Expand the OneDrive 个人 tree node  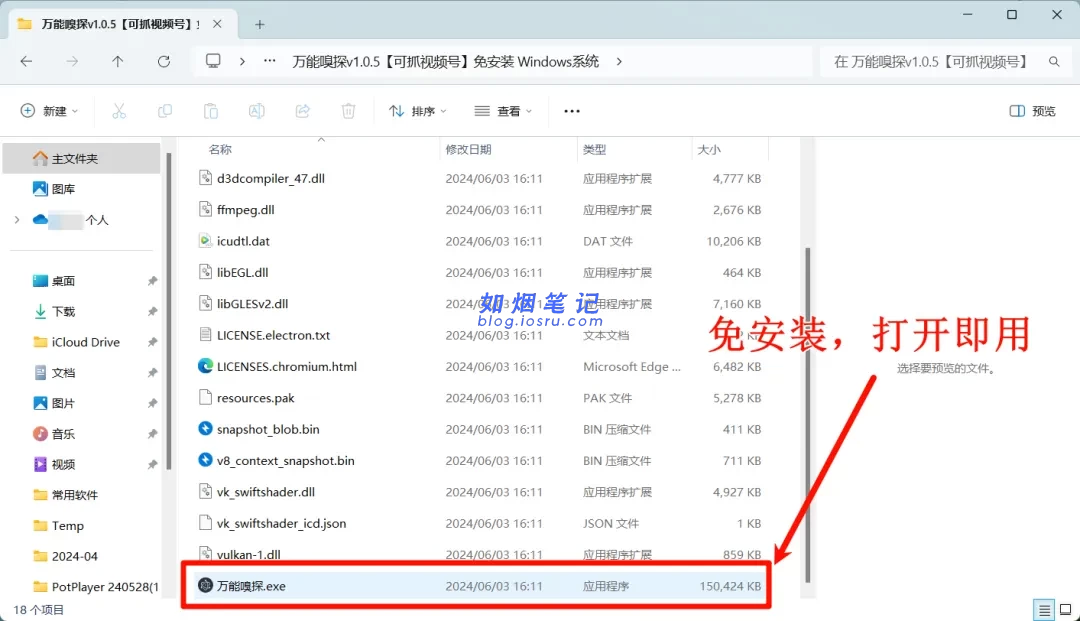(x=17, y=220)
